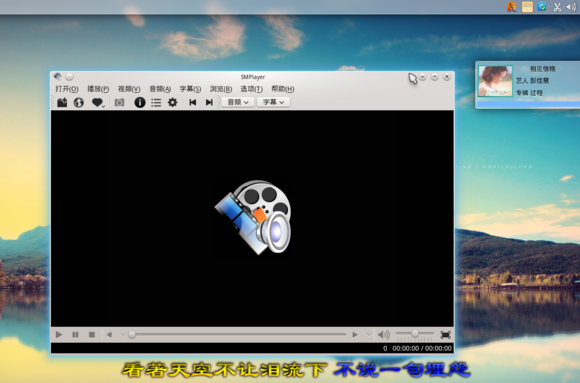Minimize the SMPlayer window with the chevron-down button

pyautogui.click(x=422, y=77)
